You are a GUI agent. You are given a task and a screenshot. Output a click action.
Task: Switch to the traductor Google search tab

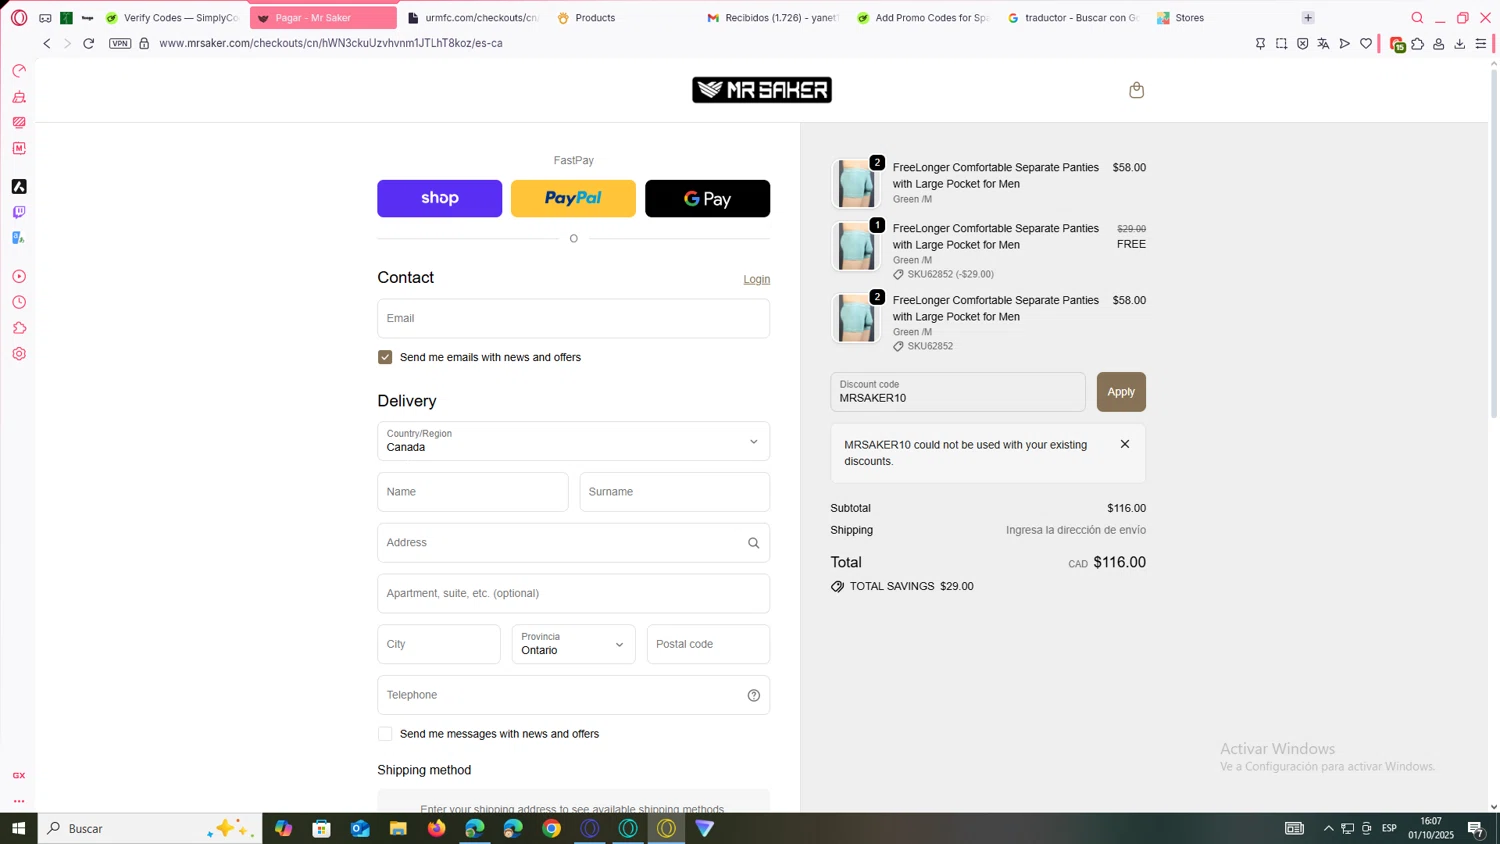point(1072,18)
